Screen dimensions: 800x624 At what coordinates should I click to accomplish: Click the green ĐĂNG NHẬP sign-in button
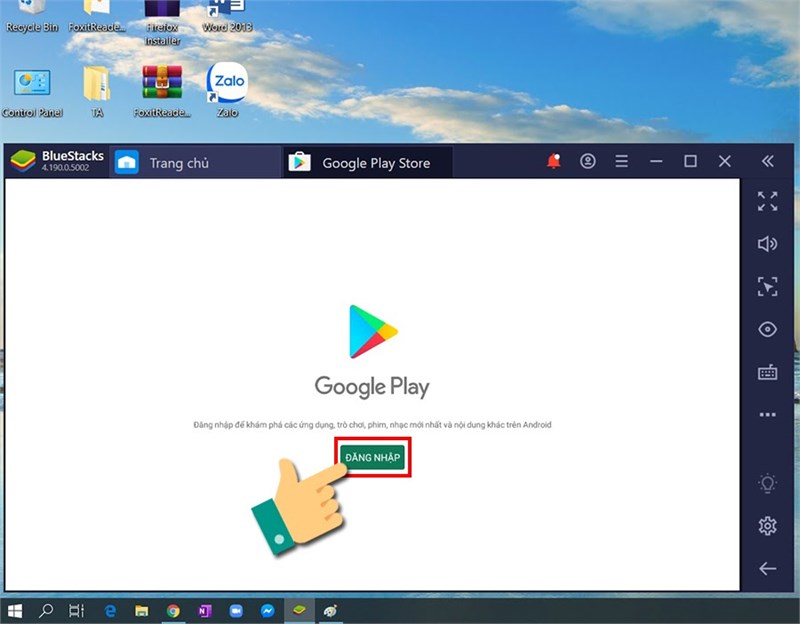[x=372, y=457]
